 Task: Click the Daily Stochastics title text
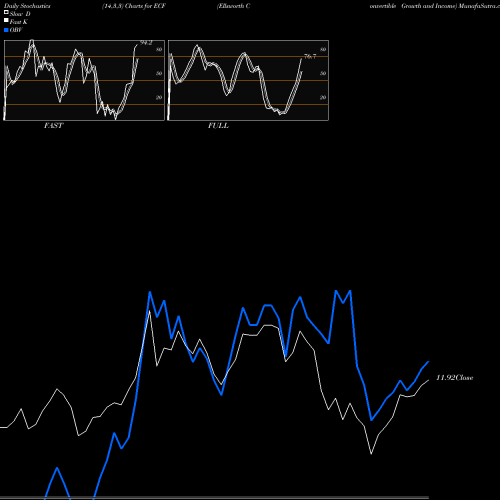(x=27, y=6)
